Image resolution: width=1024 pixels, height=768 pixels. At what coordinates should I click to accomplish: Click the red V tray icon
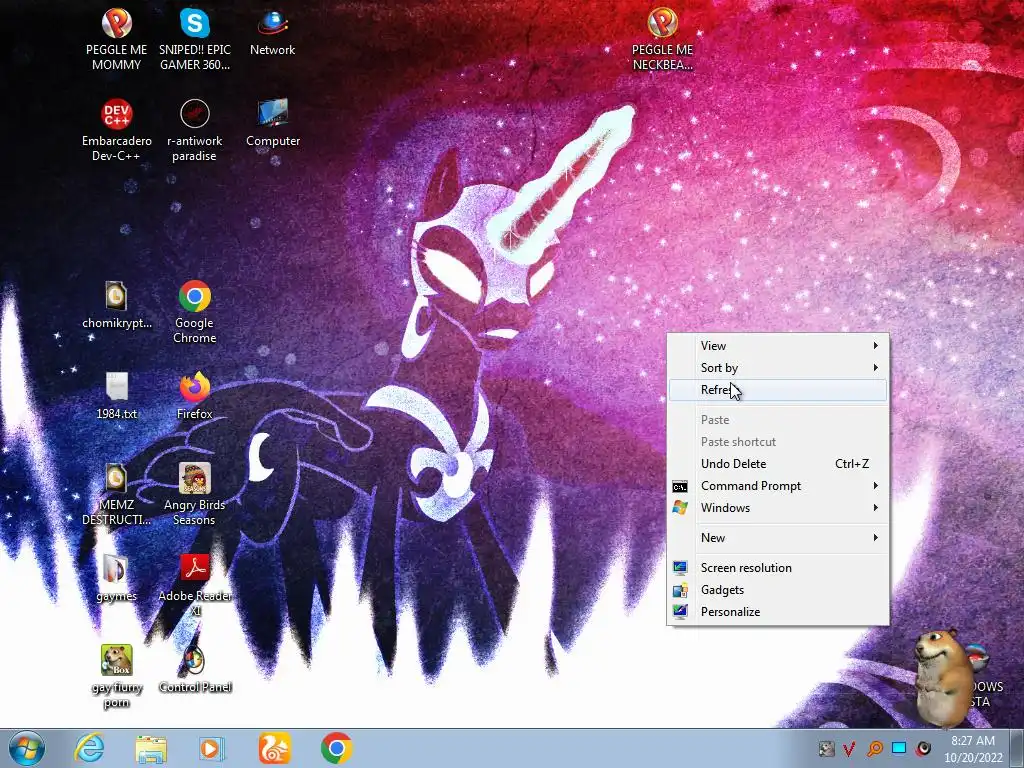849,748
